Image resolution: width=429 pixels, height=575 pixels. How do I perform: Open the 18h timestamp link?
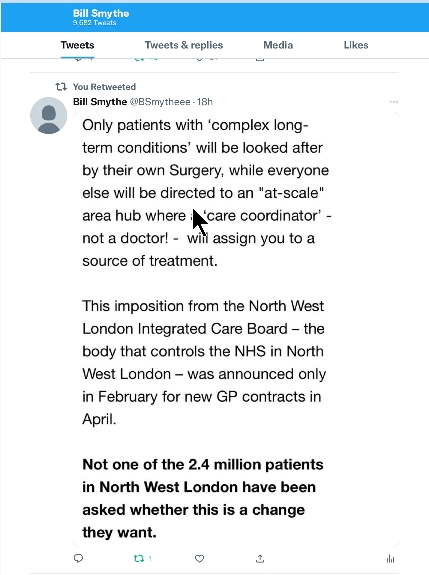coord(205,102)
